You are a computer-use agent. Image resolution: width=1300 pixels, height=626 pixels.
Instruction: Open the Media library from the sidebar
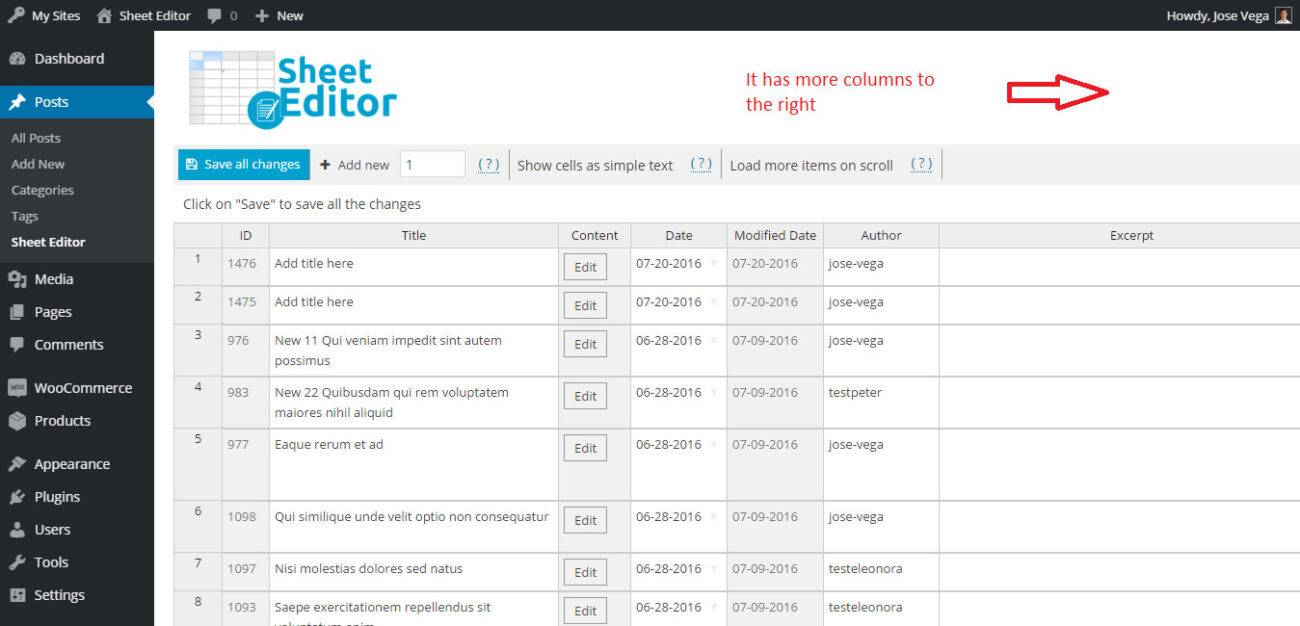(x=16, y=279)
